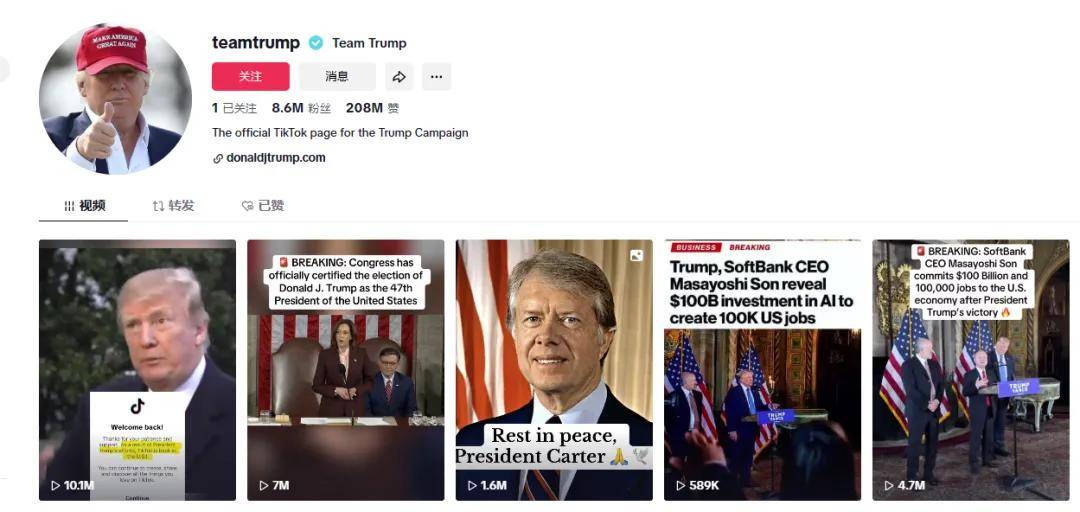Open the three-dots more options menu
The height and width of the screenshot is (512, 1080).
click(437, 76)
